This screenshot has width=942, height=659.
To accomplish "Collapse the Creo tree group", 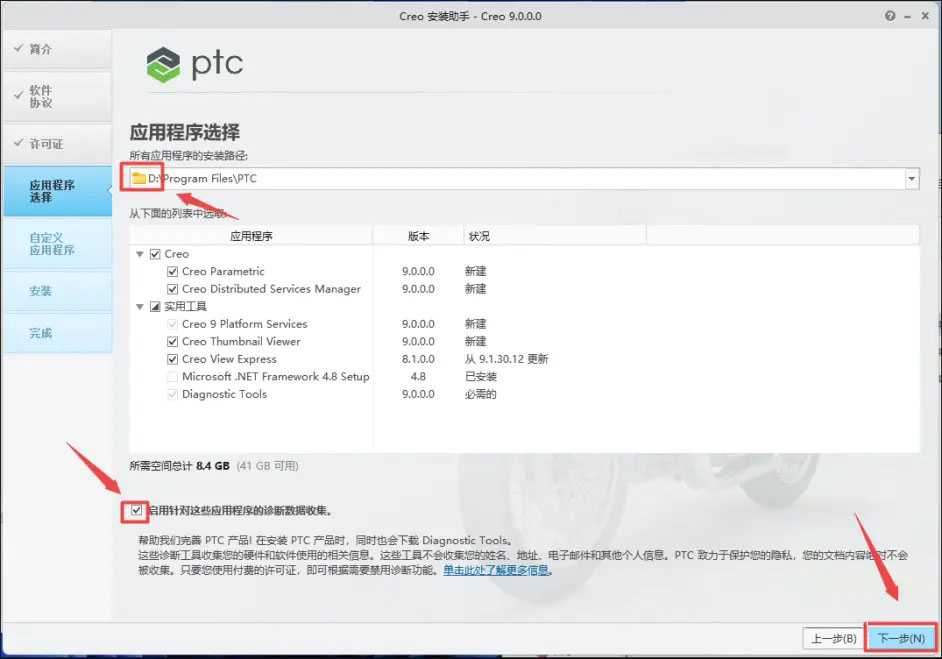I will (x=139, y=254).
